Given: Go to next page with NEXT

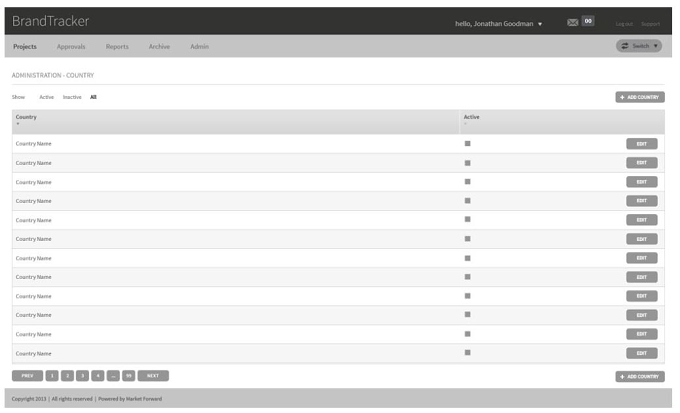Looking at the screenshot, I should (153, 376).
